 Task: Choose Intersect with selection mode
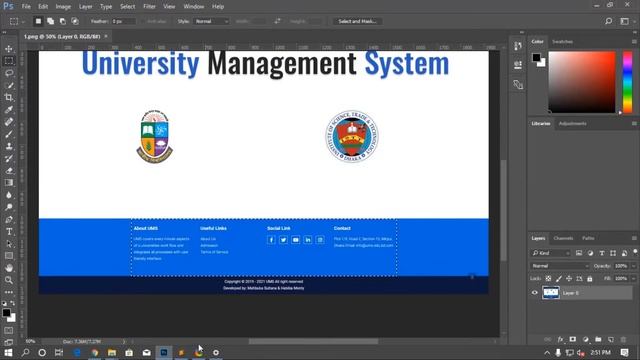pos(75,21)
